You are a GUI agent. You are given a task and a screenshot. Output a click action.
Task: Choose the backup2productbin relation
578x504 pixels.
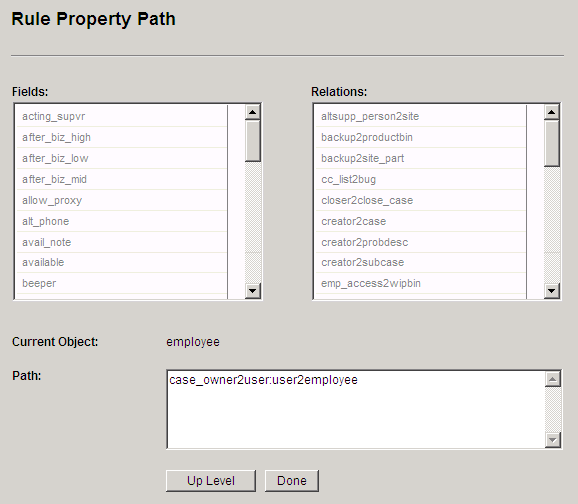coord(420,138)
